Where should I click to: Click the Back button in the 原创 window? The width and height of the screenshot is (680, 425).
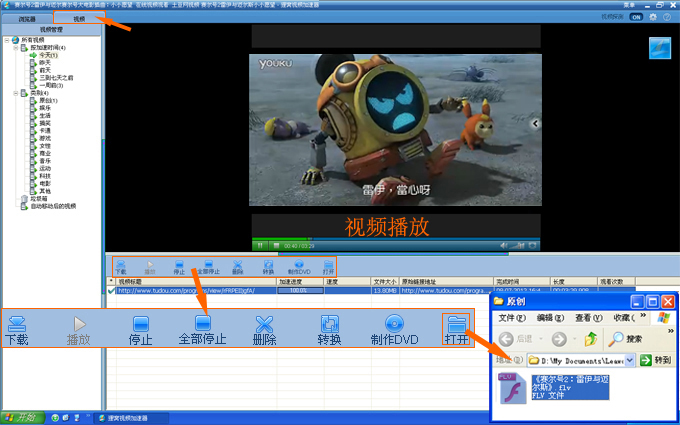tap(513, 339)
